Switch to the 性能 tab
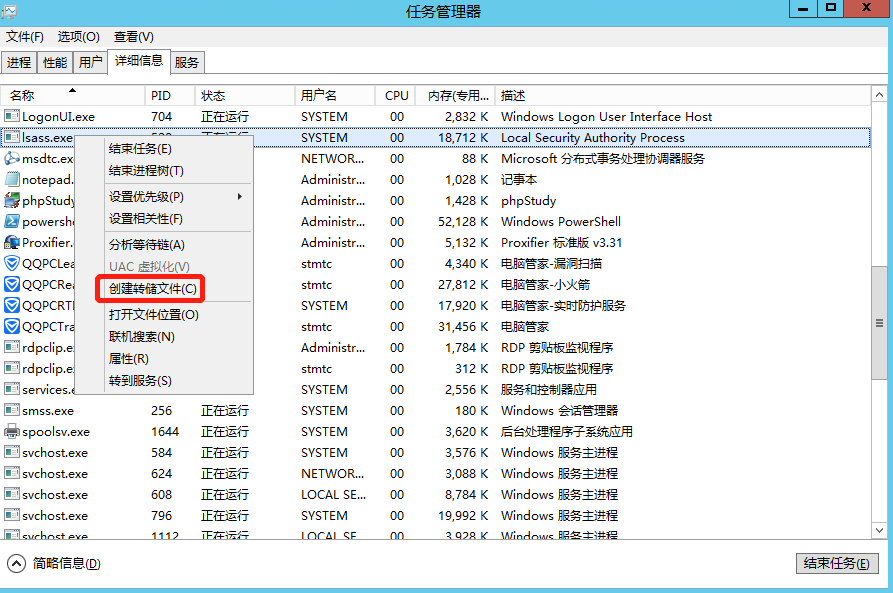Screen dimensions: 893x593 pos(55,62)
